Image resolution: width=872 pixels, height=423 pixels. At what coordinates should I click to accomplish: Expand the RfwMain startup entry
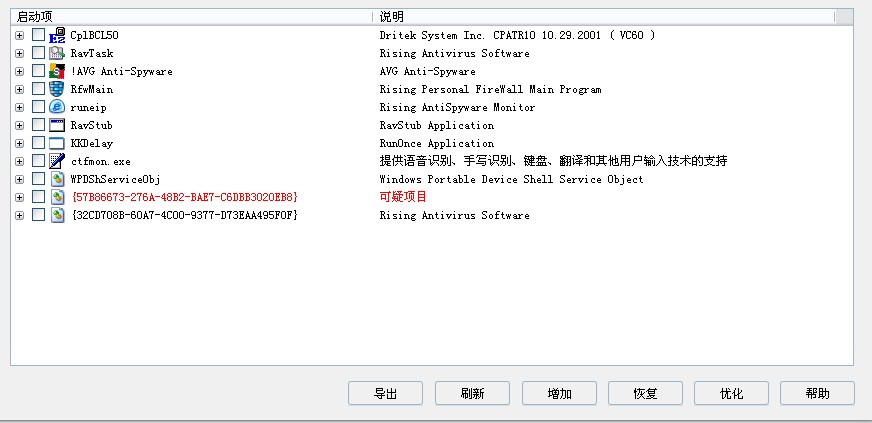pos(19,89)
